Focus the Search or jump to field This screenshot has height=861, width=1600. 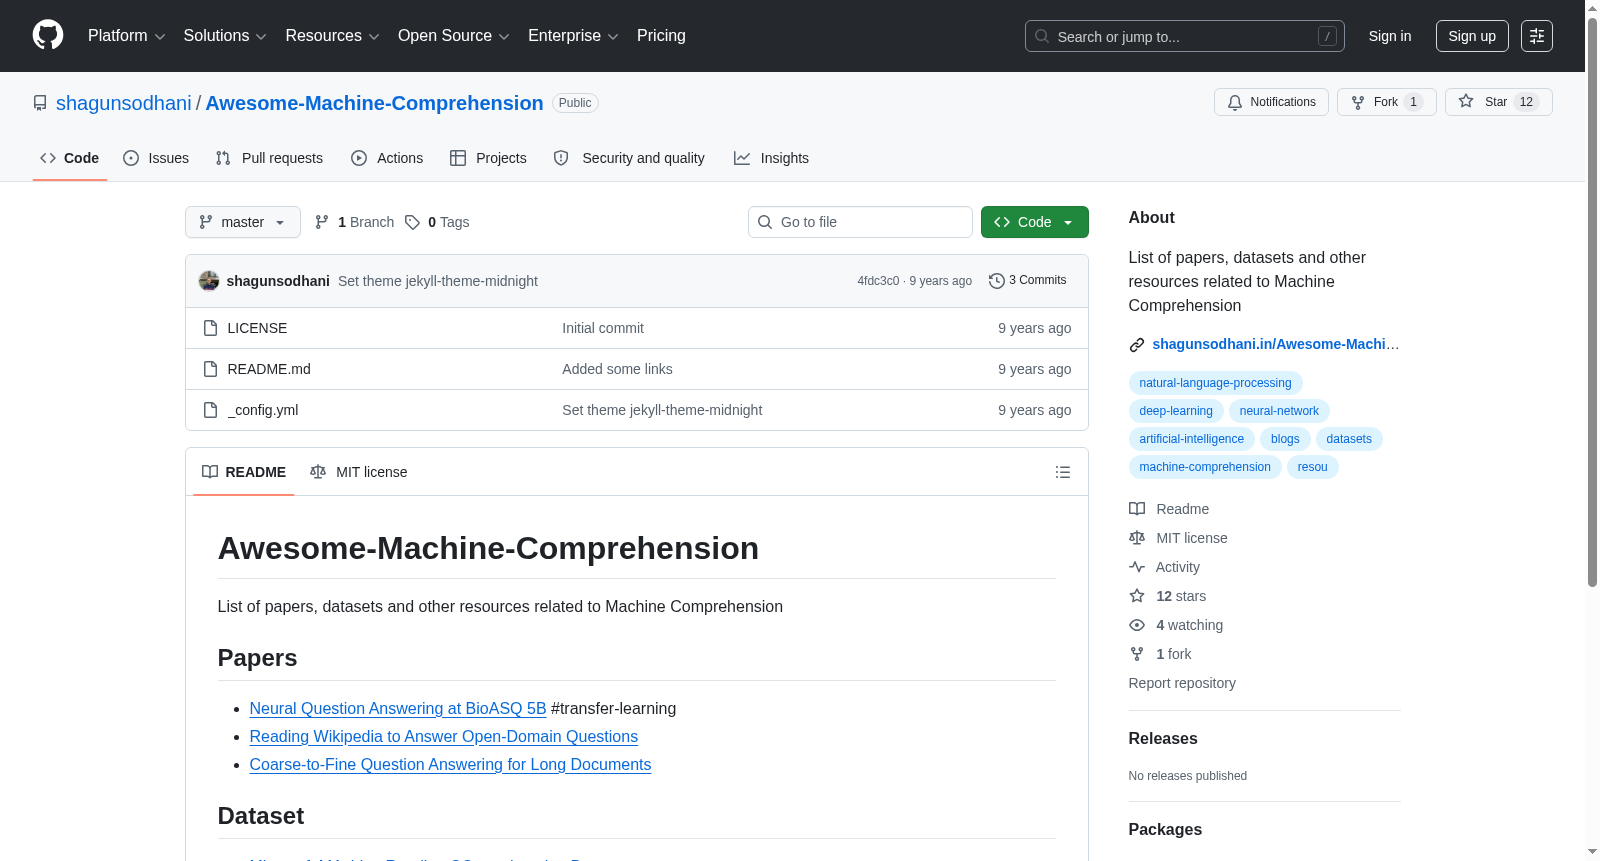tap(1185, 36)
